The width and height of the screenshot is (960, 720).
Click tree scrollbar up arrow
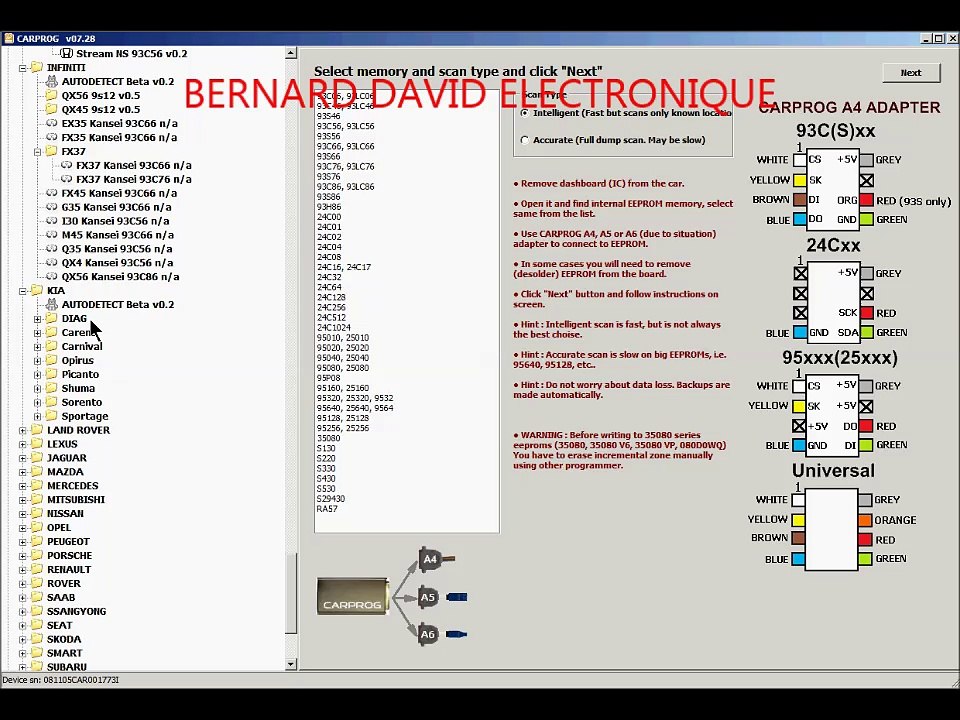pyautogui.click(x=291, y=53)
